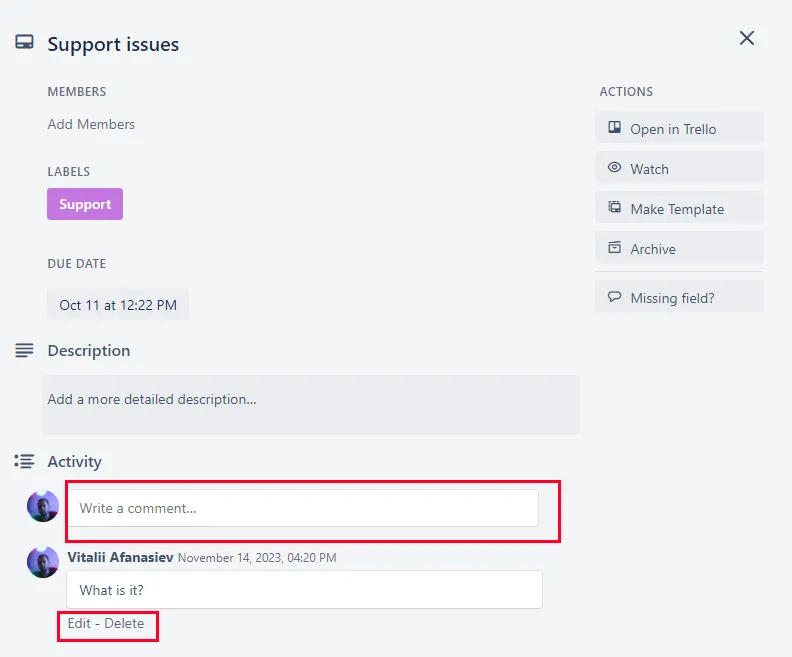Watch this card

pos(679,168)
